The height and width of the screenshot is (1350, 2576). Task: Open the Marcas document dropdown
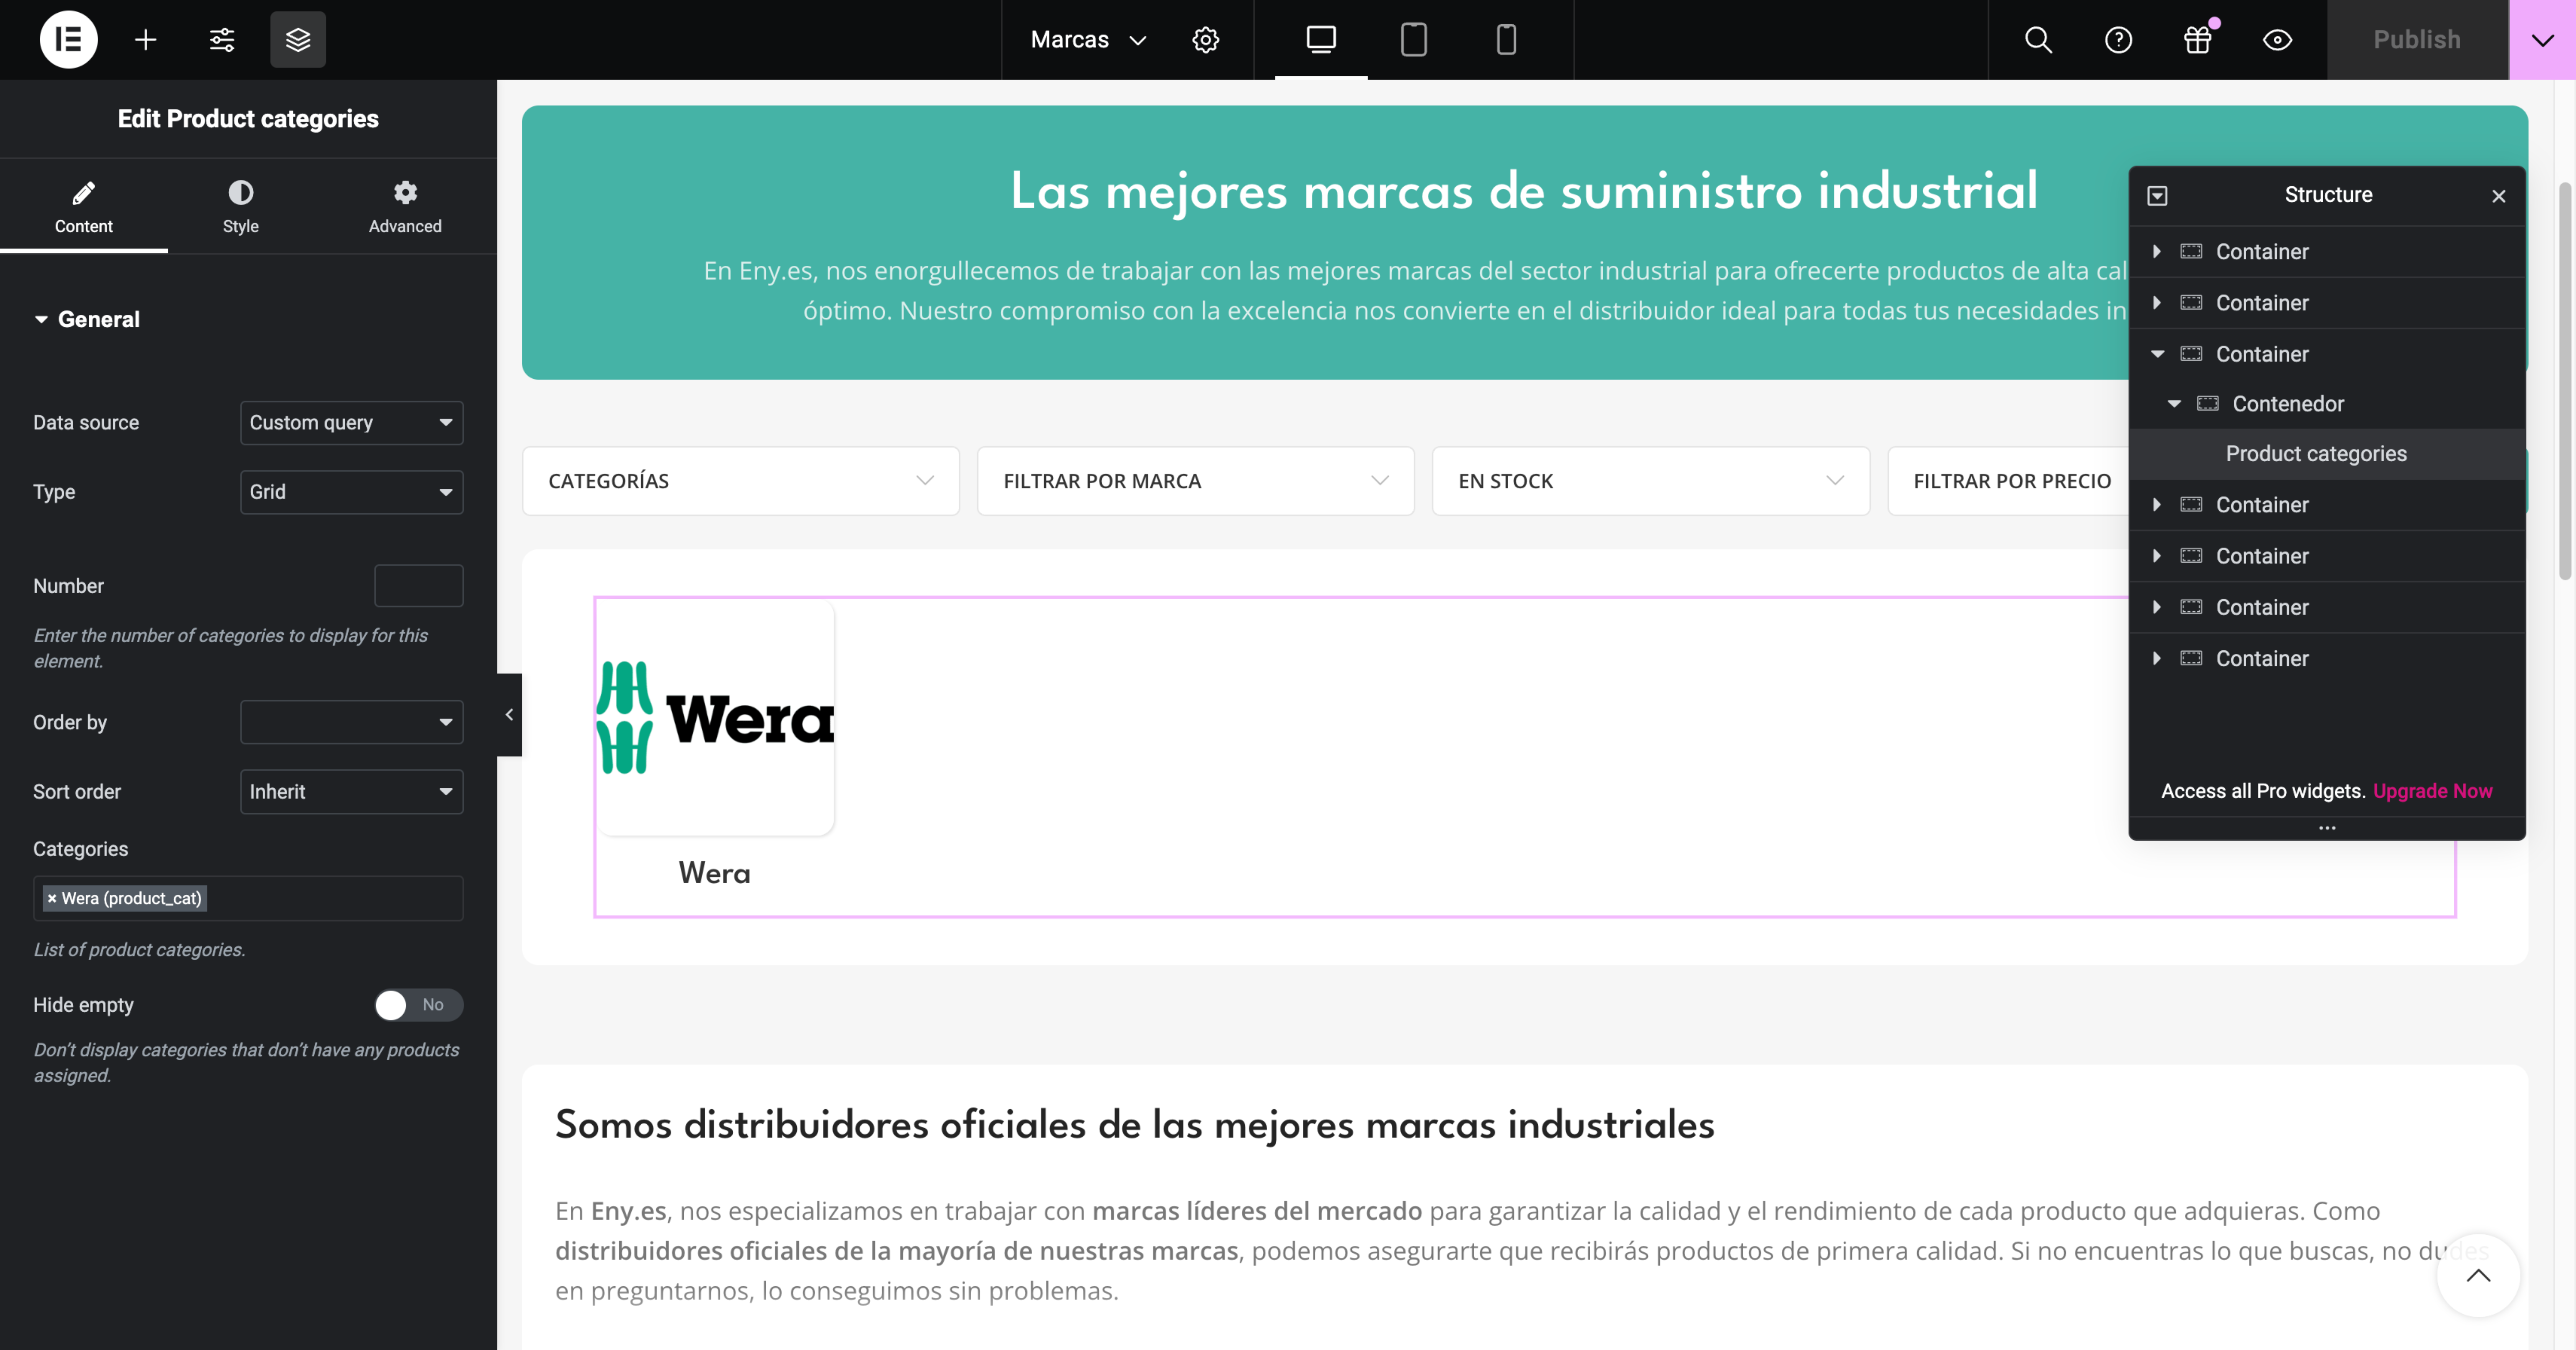tap(1088, 40)
